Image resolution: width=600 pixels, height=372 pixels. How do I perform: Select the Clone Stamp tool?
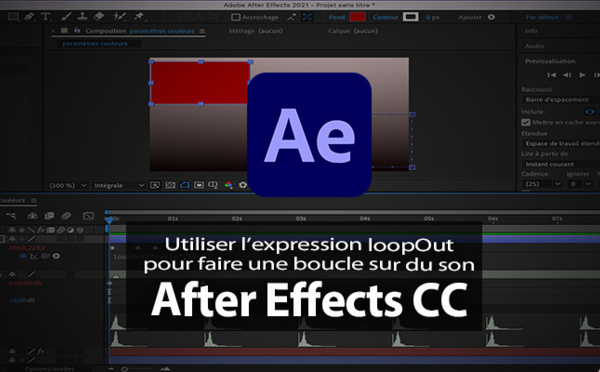pyautogui.click(x=82, y=17)
